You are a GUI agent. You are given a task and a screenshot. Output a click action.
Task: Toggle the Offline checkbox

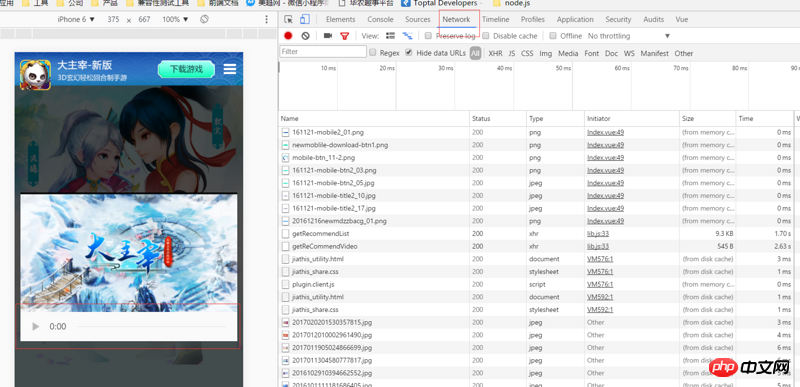pos(553,36)
